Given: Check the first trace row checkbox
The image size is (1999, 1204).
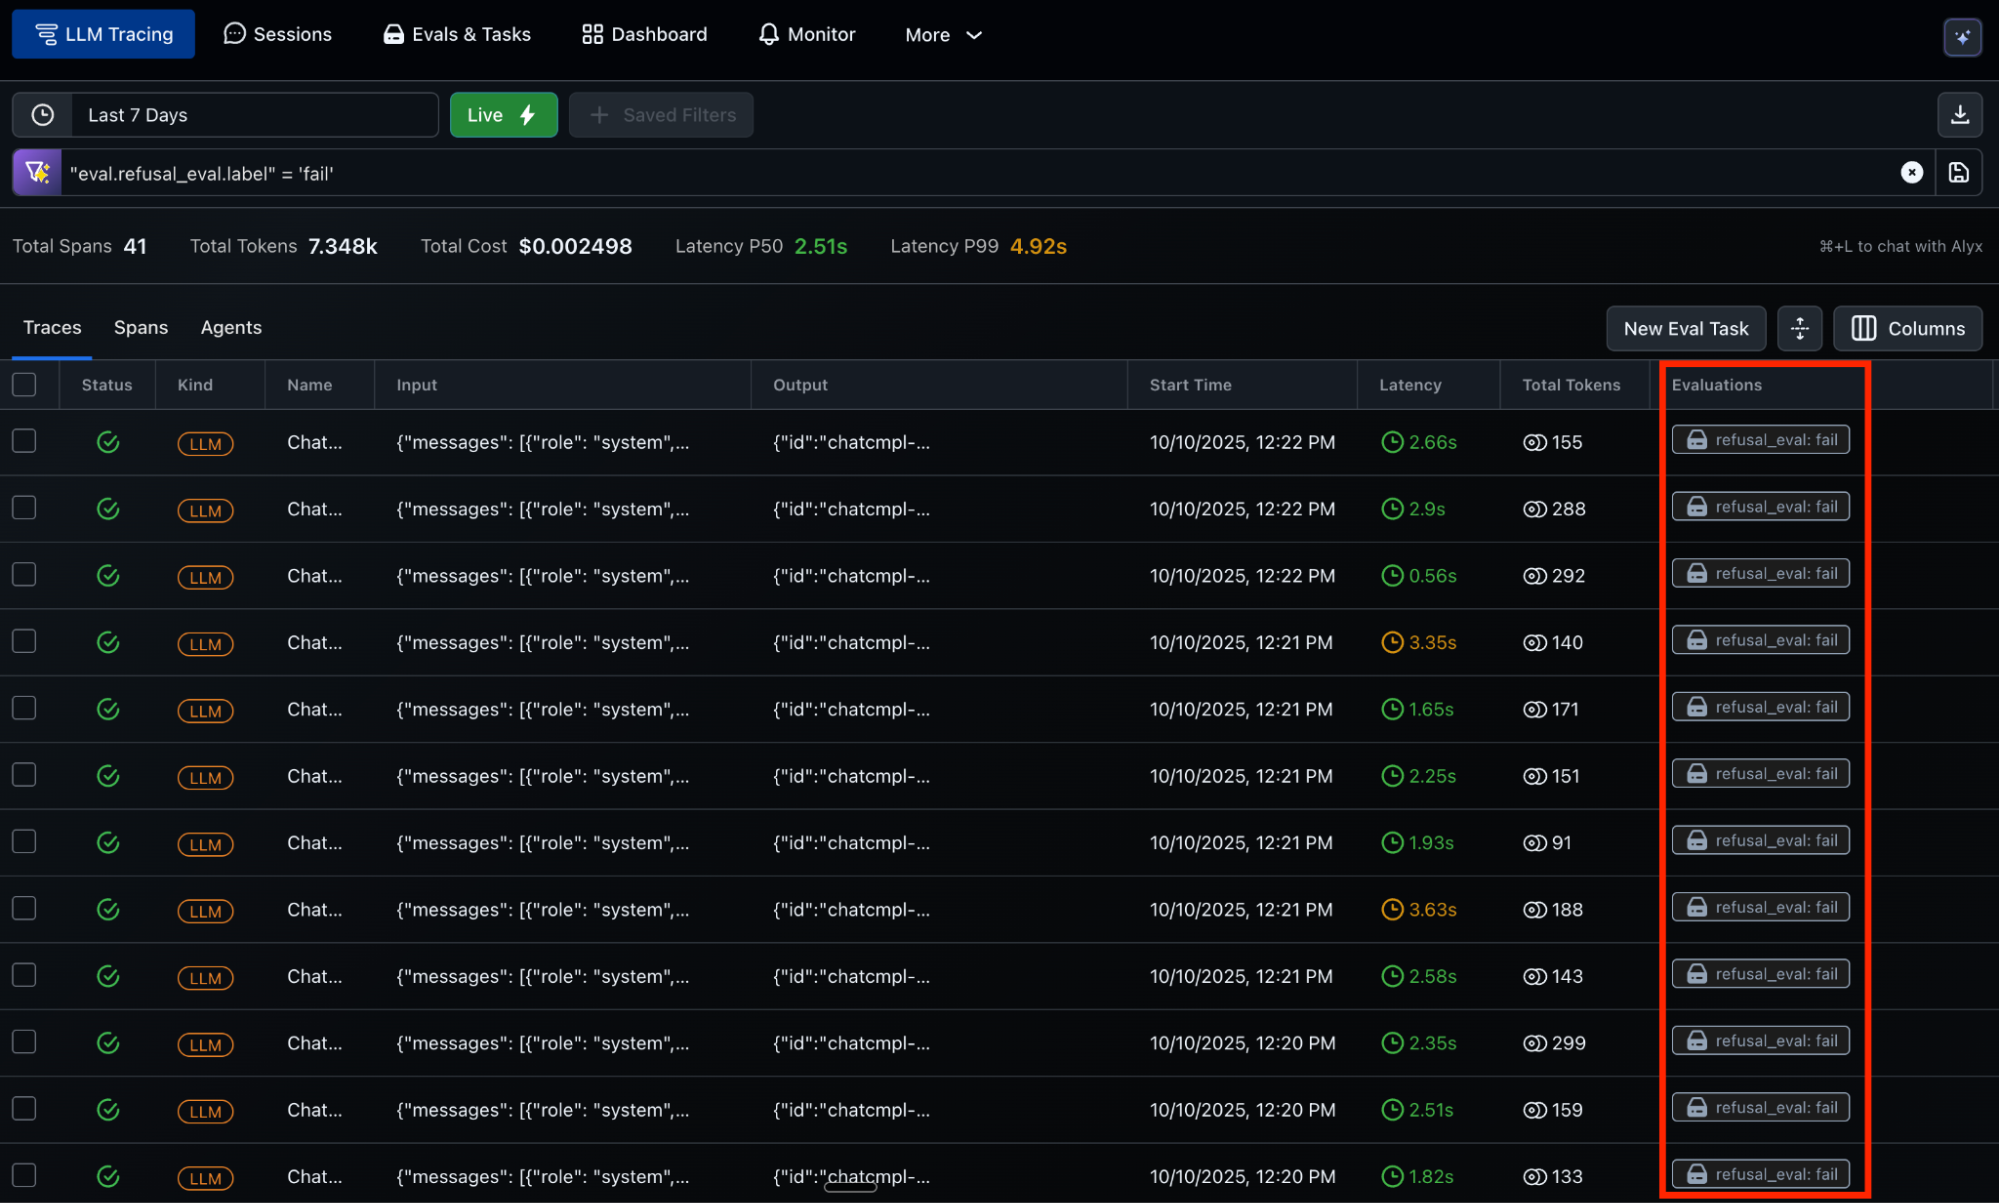Looking at the screenshot, I should [24, 441].
